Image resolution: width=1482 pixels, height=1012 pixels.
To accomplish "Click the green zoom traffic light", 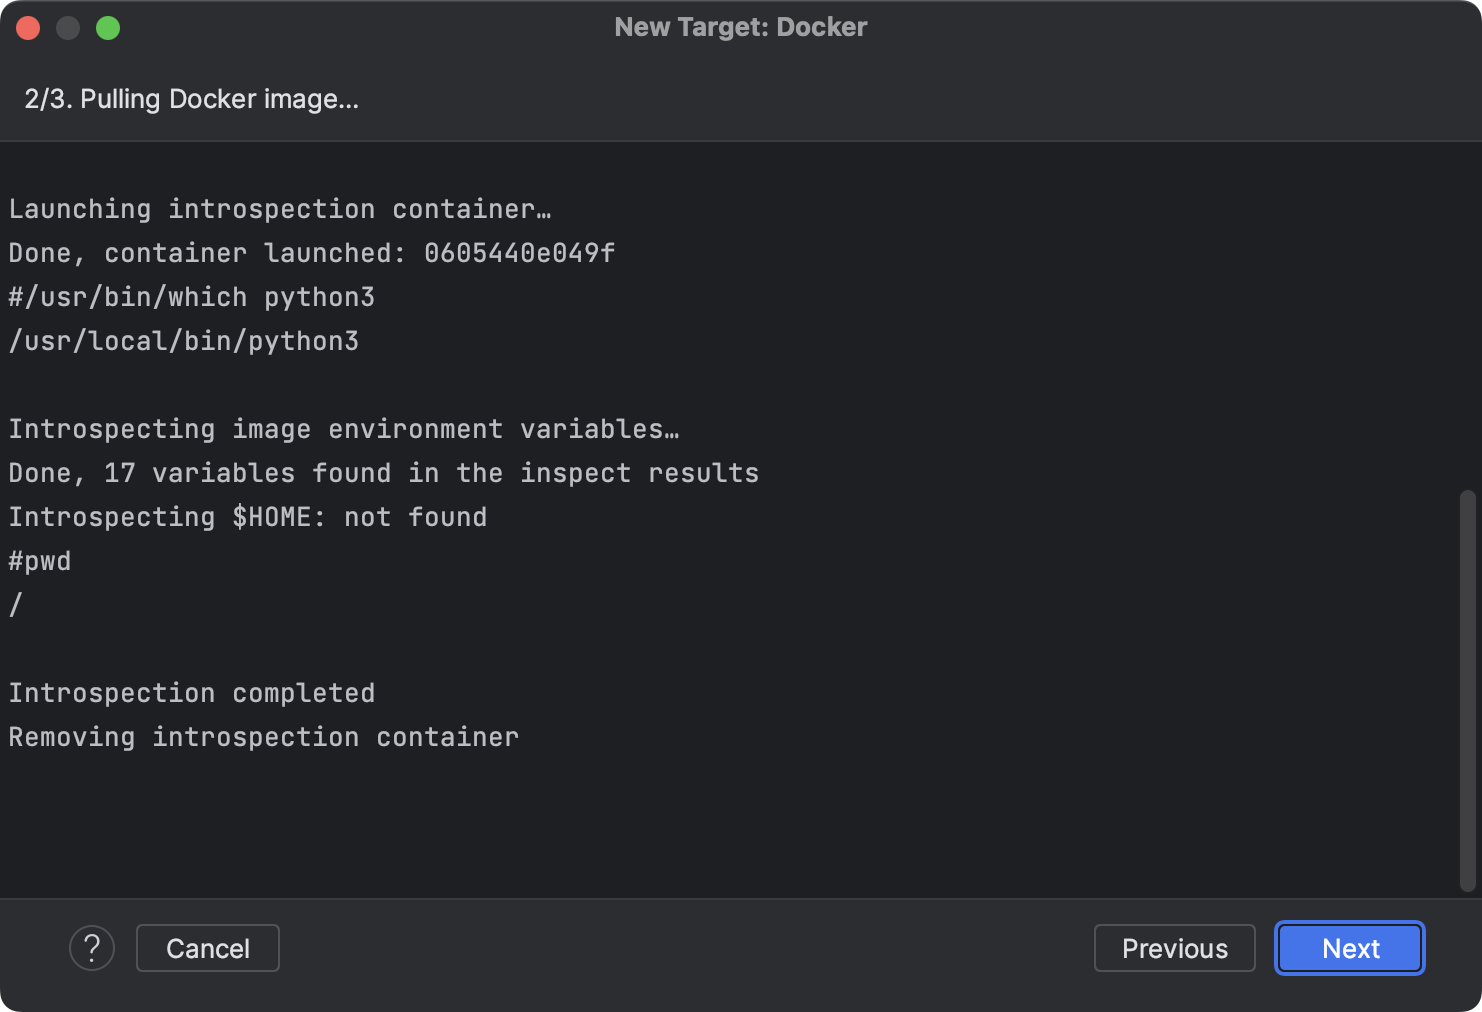I will 108,27.
